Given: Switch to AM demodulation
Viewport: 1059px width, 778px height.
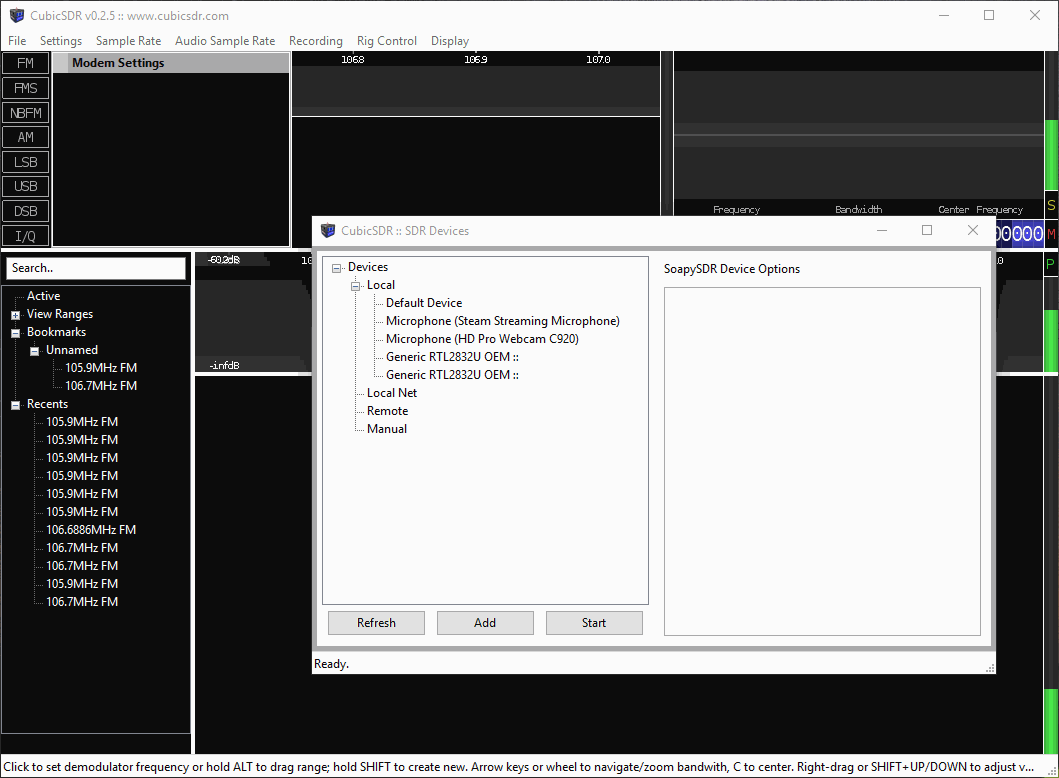Looking at the screenshot, I should point(25,137).
